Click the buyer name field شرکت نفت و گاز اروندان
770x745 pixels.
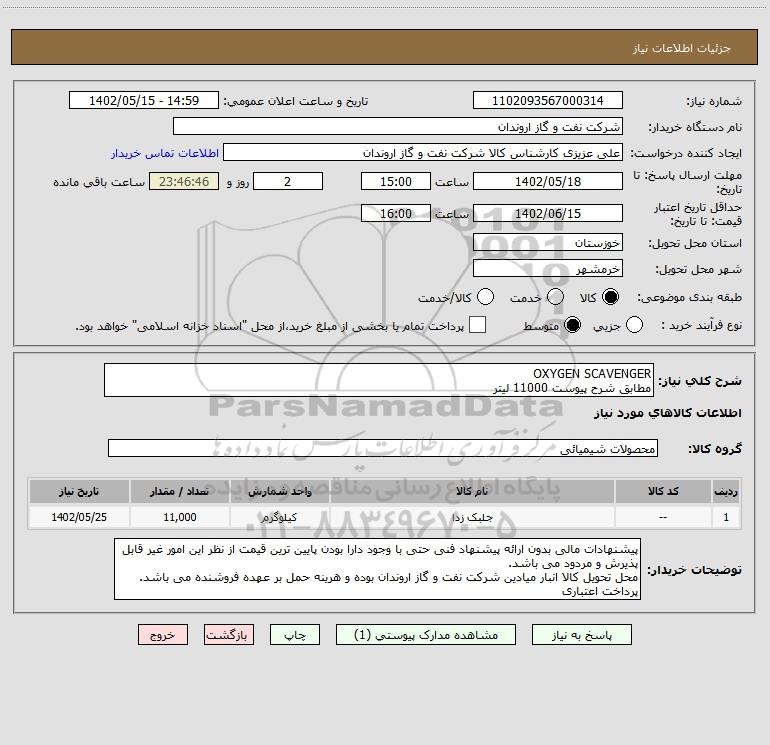(398, 126)
